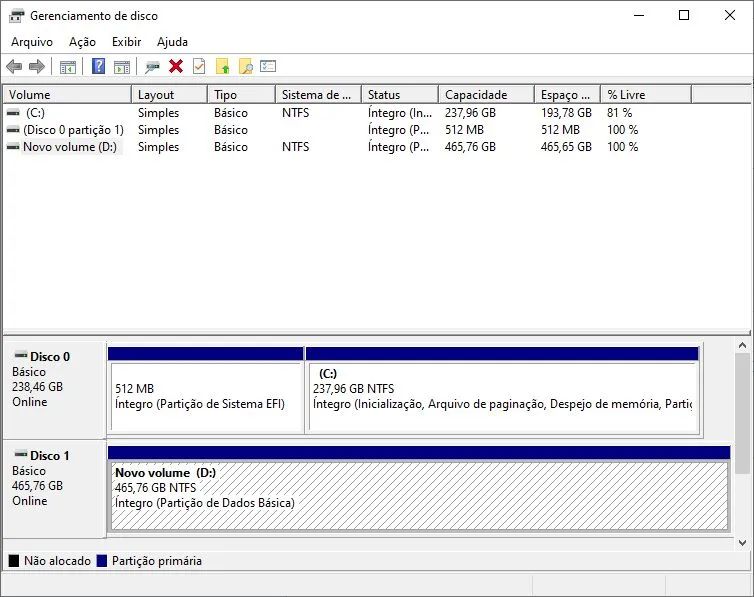Sort by the Status column header

[x=400, y=95]
